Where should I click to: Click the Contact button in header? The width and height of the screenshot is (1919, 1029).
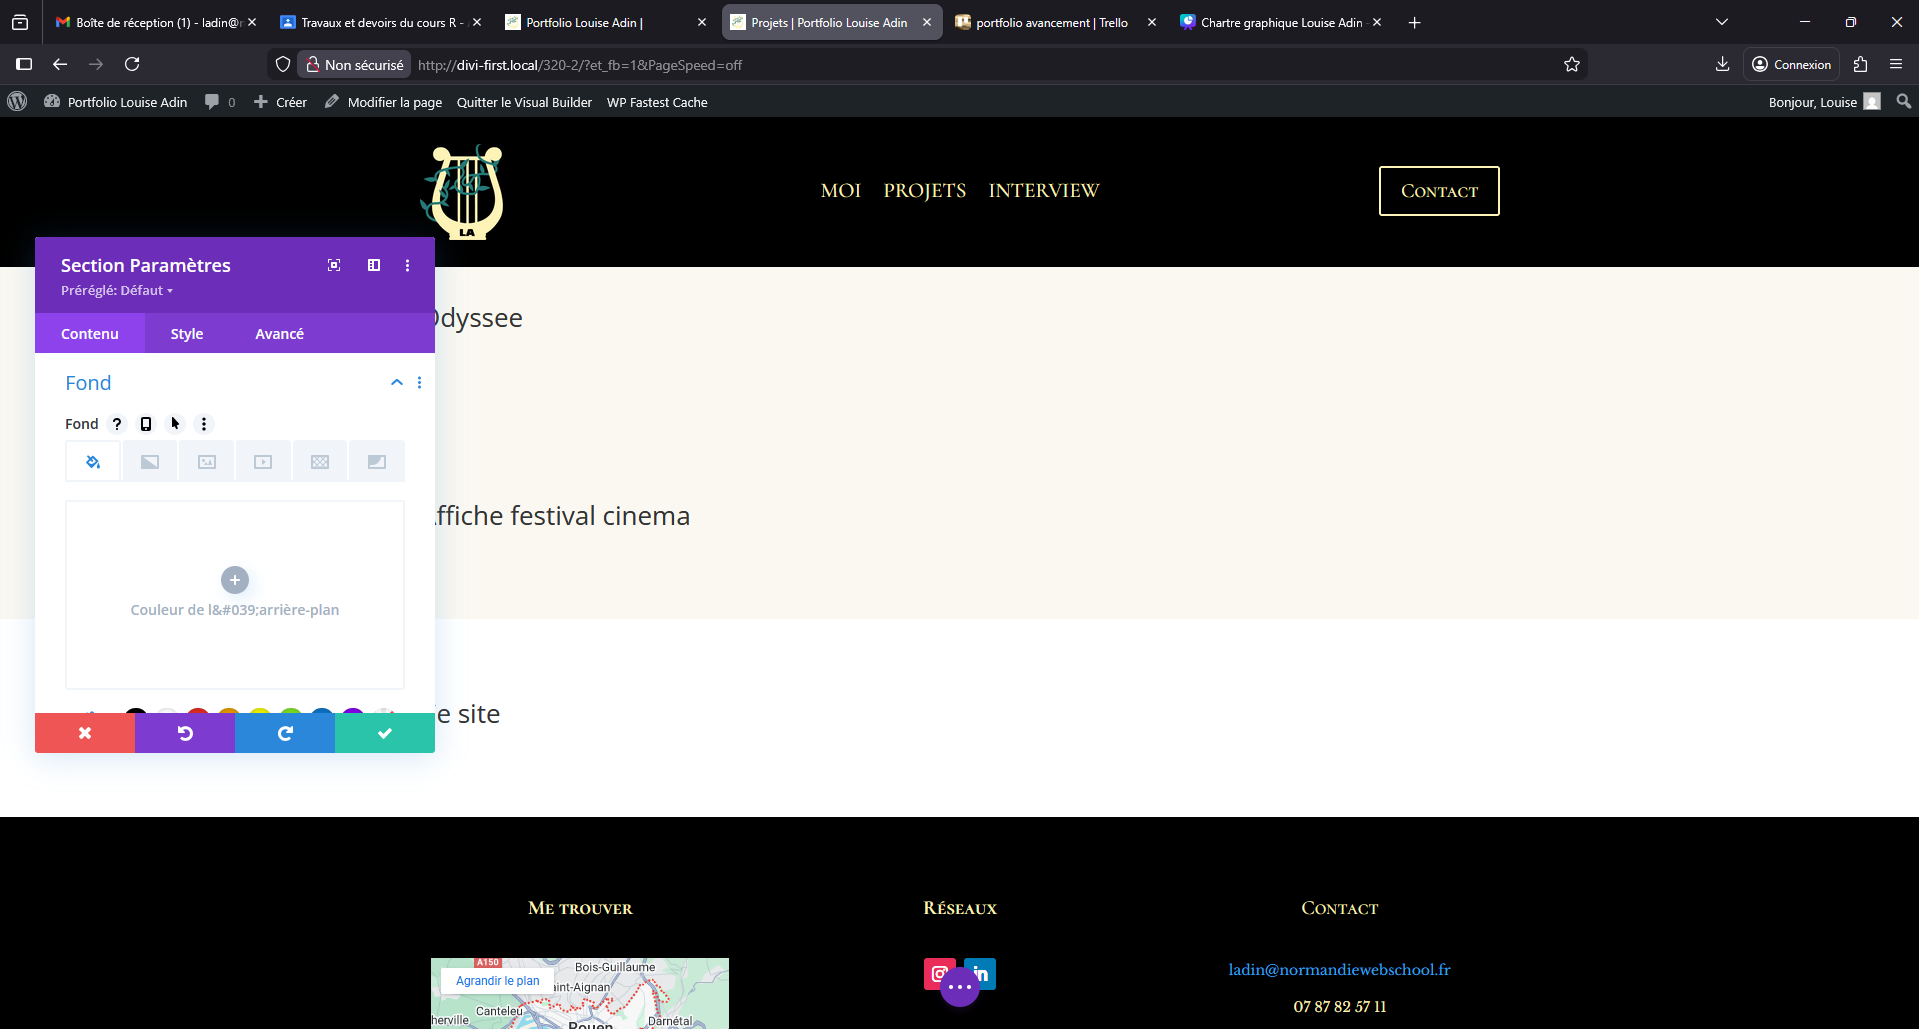point(1438,191)
